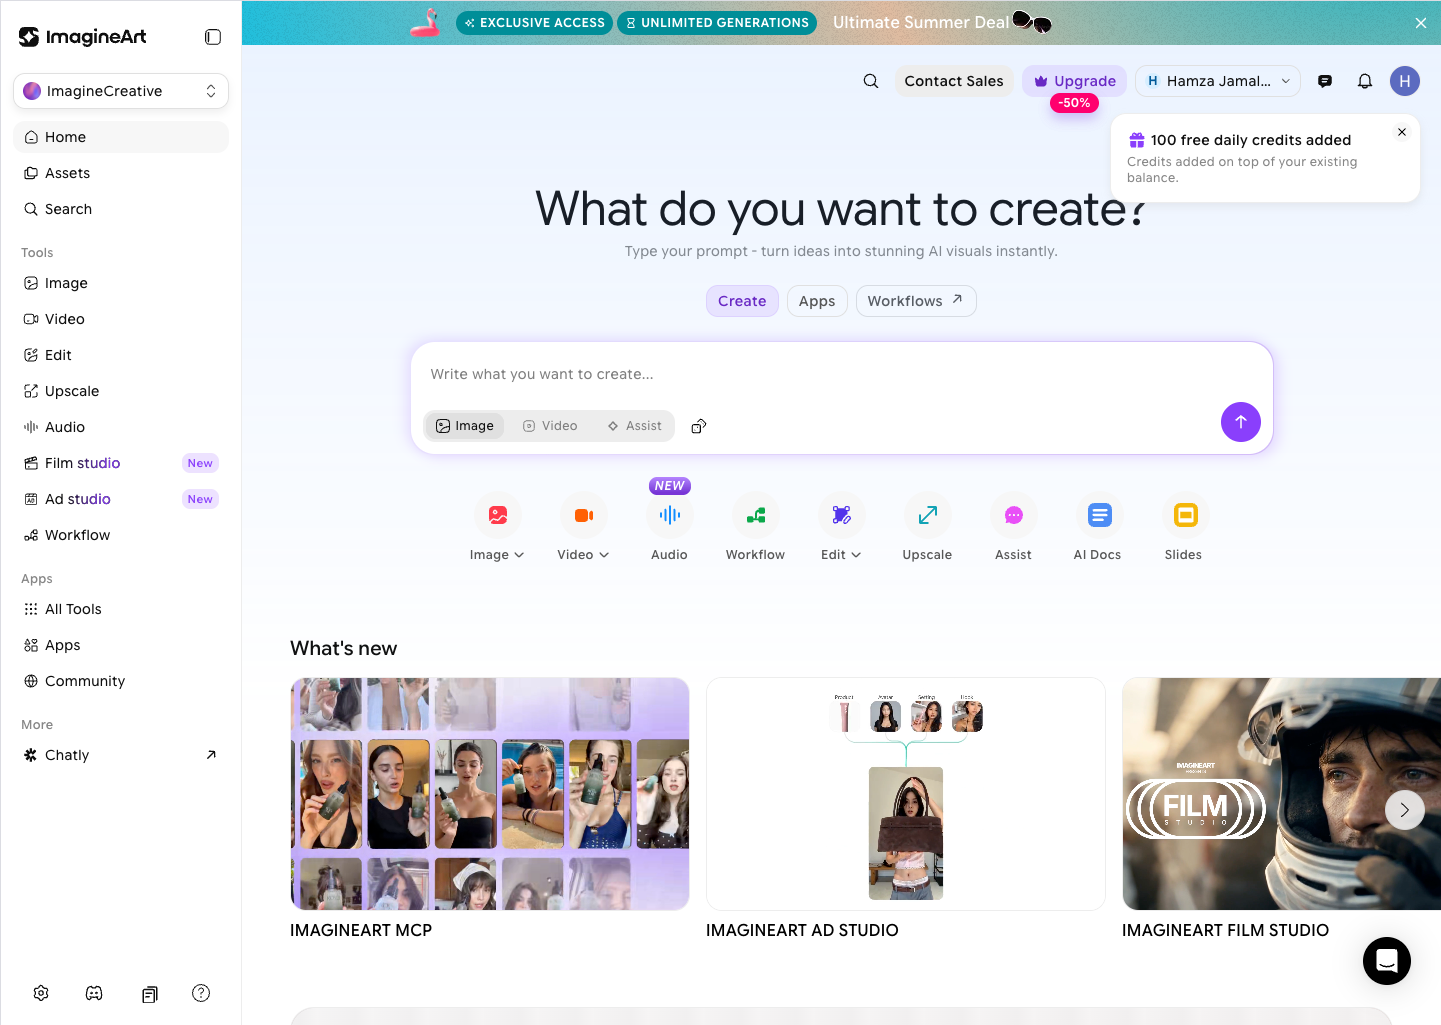Open the ImagineArt MCP thumbnail

click(490, 794)
